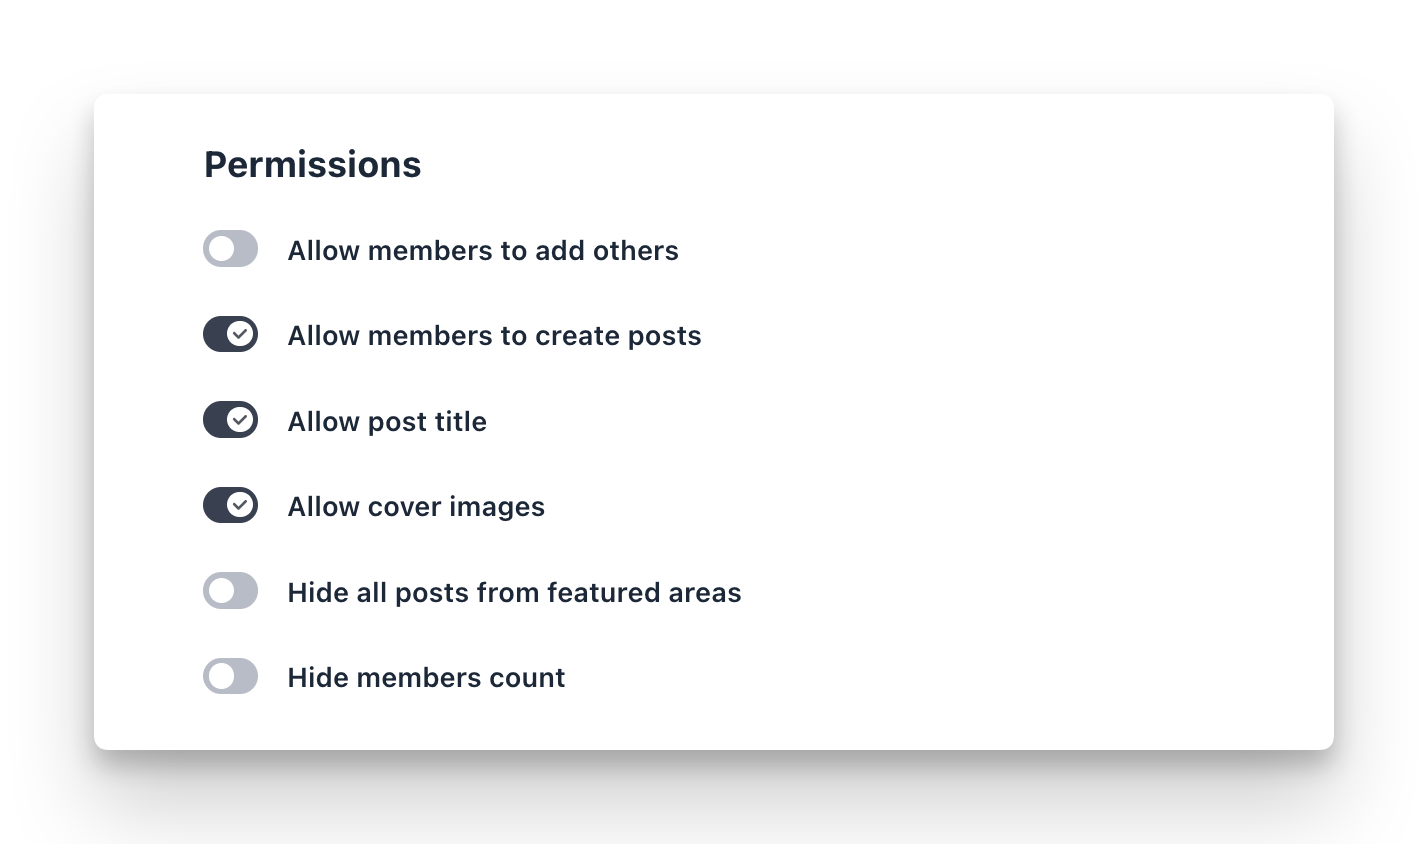The height and width of the screenshot is (844, 1428).
Task: Click the 'Hide all posts from featured areas' label
Action: click(x=514, y=593)
